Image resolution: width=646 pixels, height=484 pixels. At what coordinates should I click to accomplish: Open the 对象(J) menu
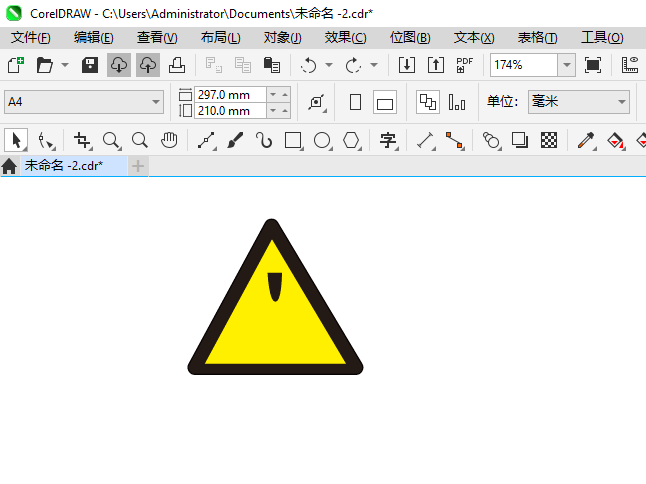pyautogui.click(x=283, y=37)
